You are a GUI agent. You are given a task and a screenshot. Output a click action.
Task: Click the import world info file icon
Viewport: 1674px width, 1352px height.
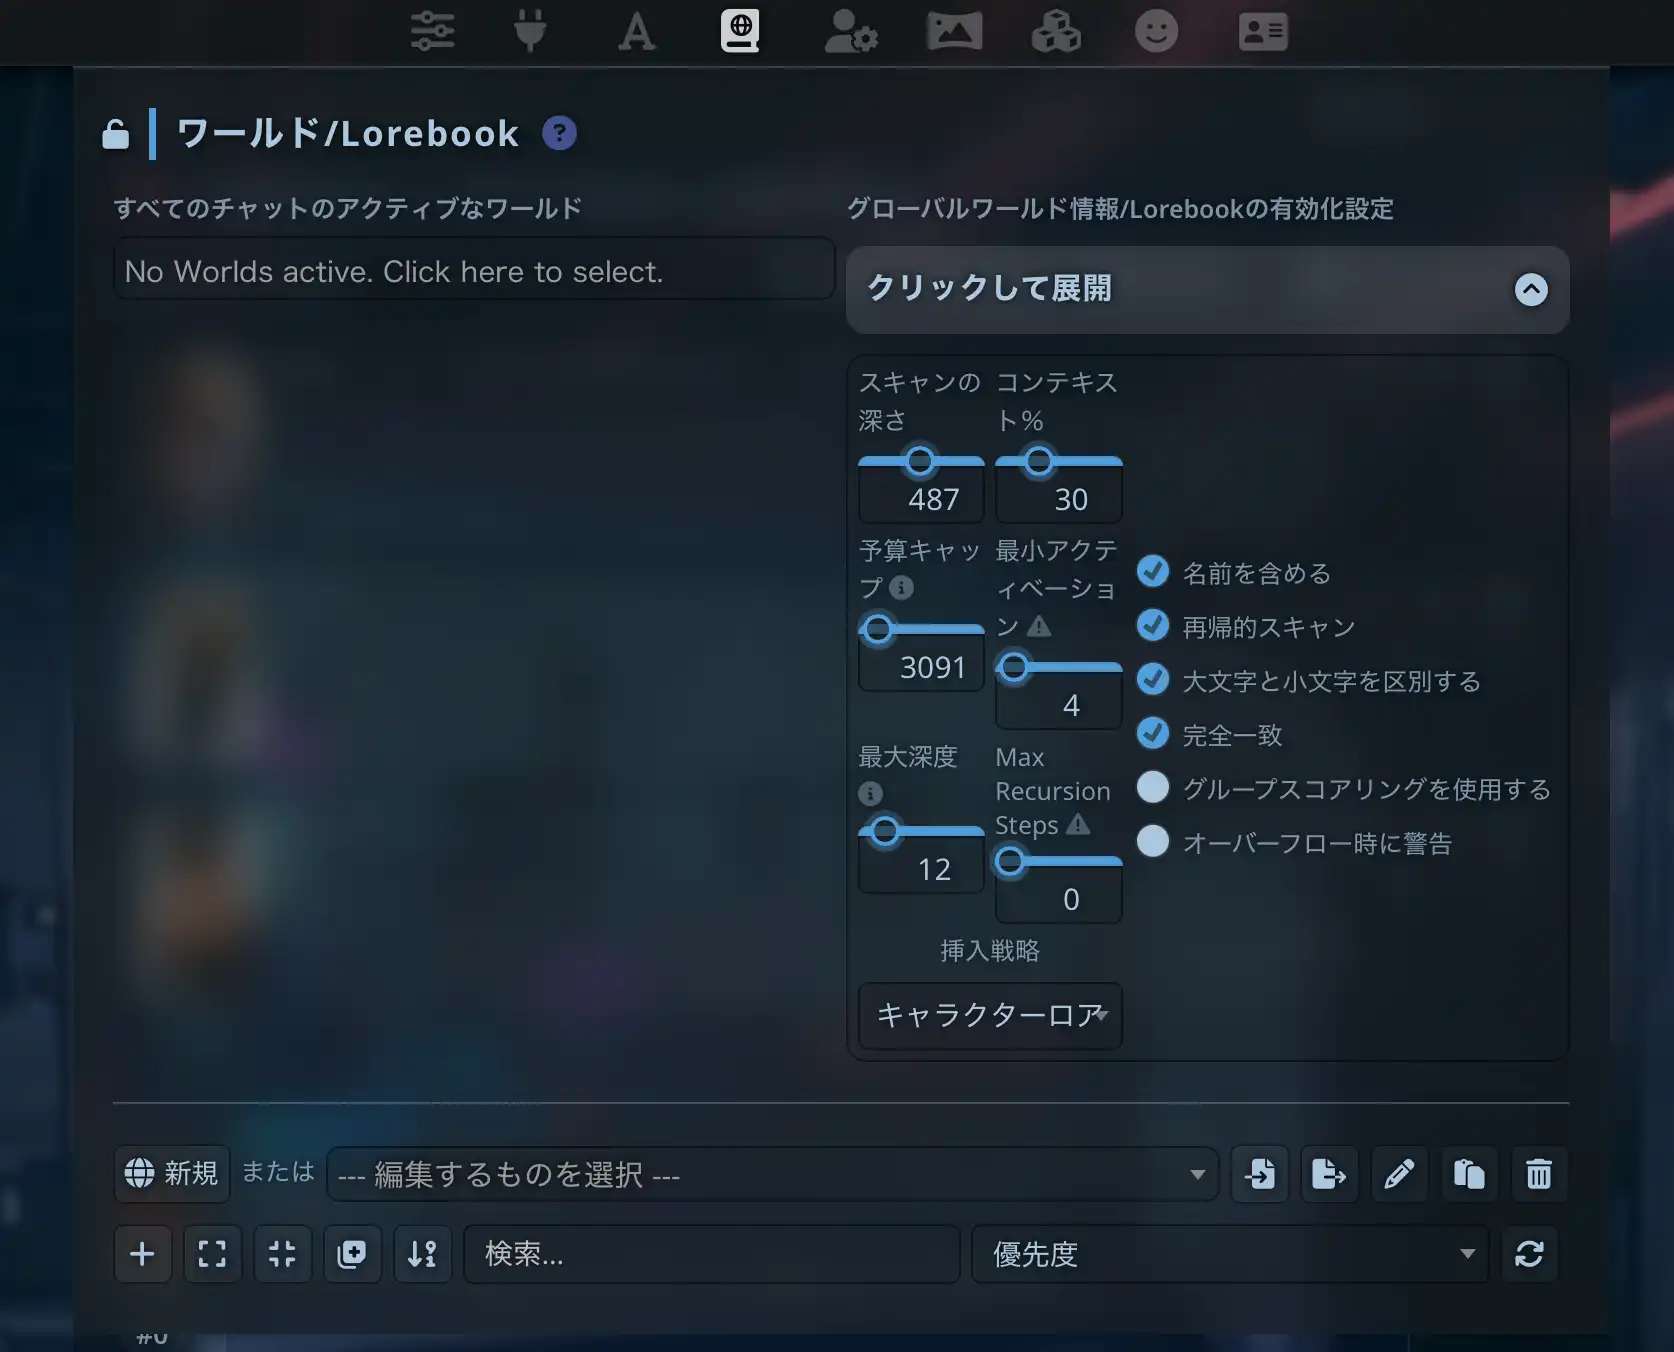(x=1259, y=1173)
